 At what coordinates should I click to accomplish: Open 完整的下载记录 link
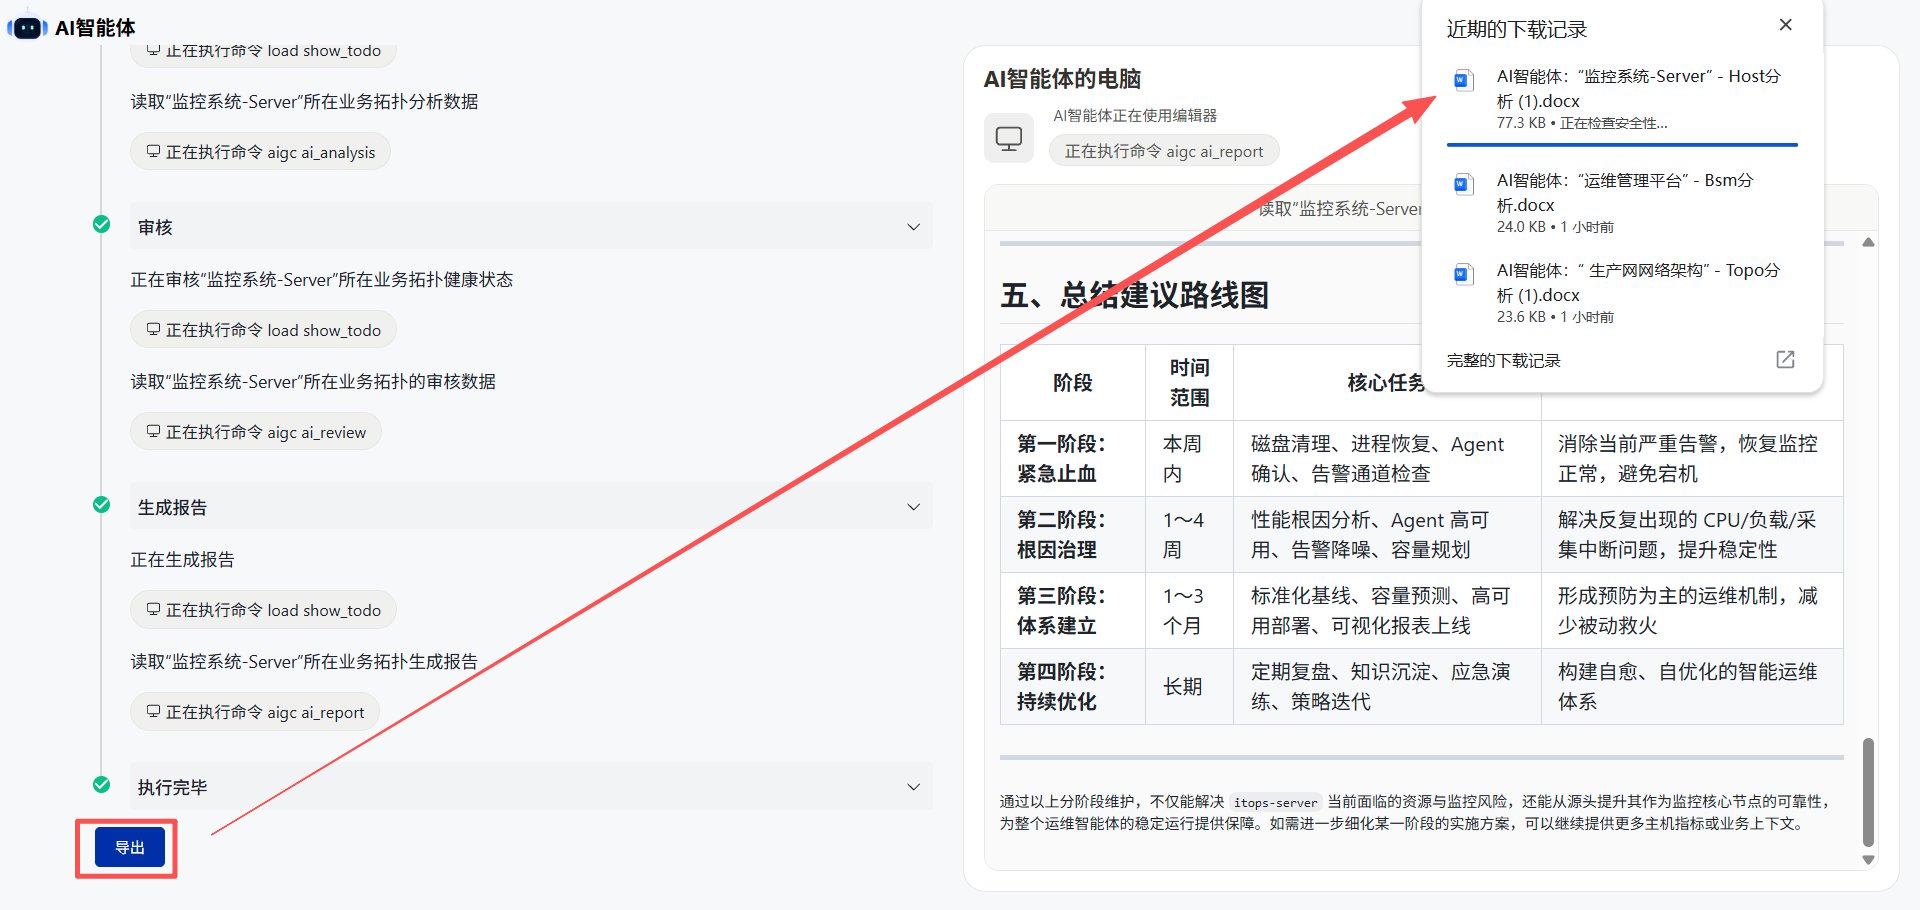[x=1503, y=360]
